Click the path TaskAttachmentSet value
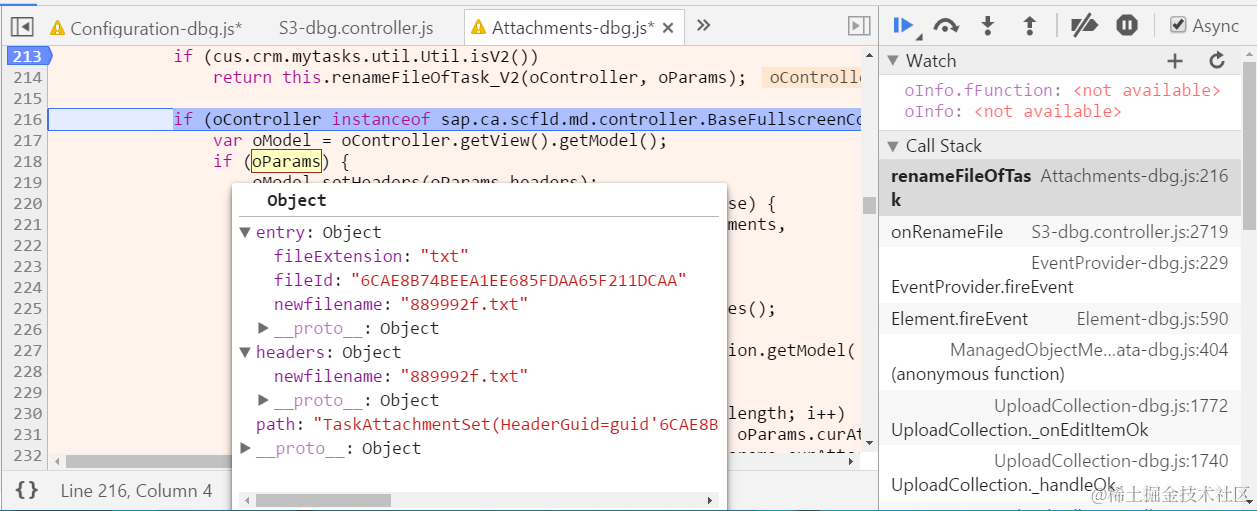Screen dimensions: 1257x511 pyautogui.click(x=516, y=424)
